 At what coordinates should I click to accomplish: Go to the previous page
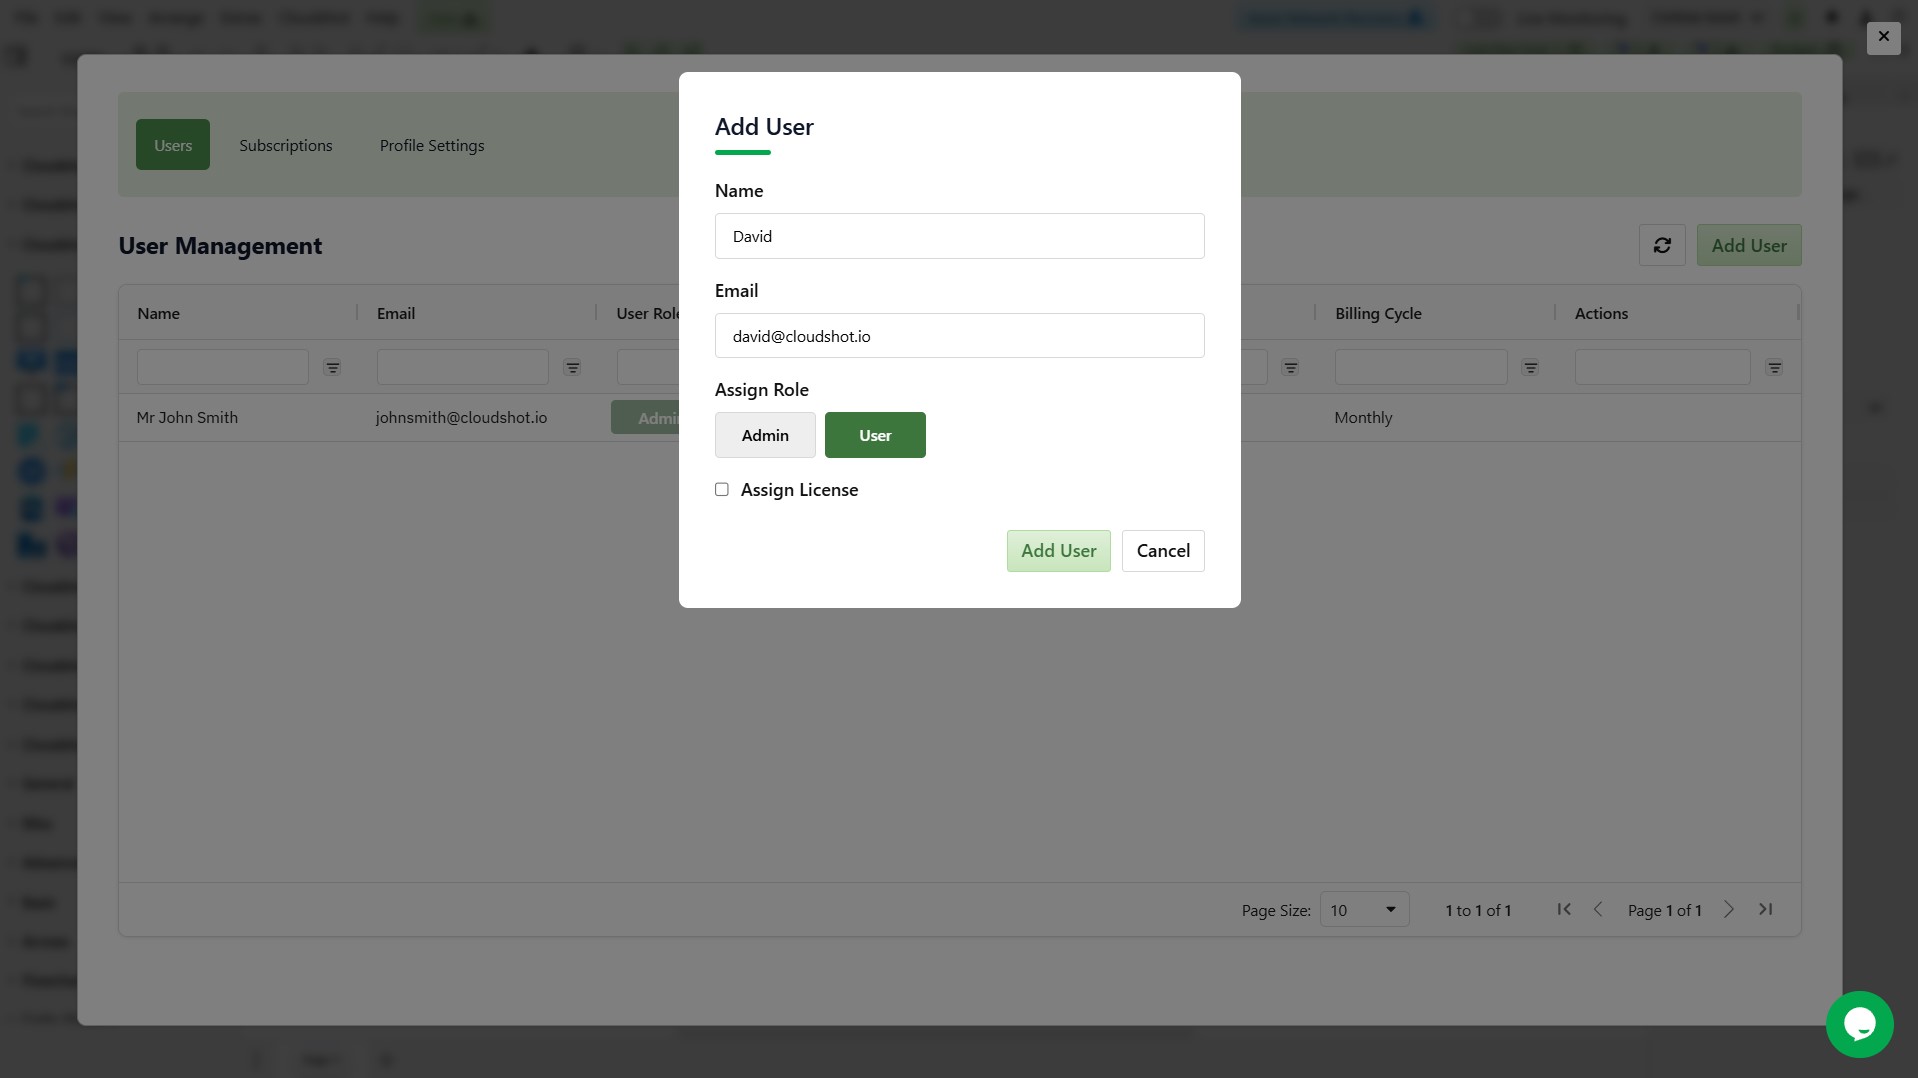tap(1598, 909)
